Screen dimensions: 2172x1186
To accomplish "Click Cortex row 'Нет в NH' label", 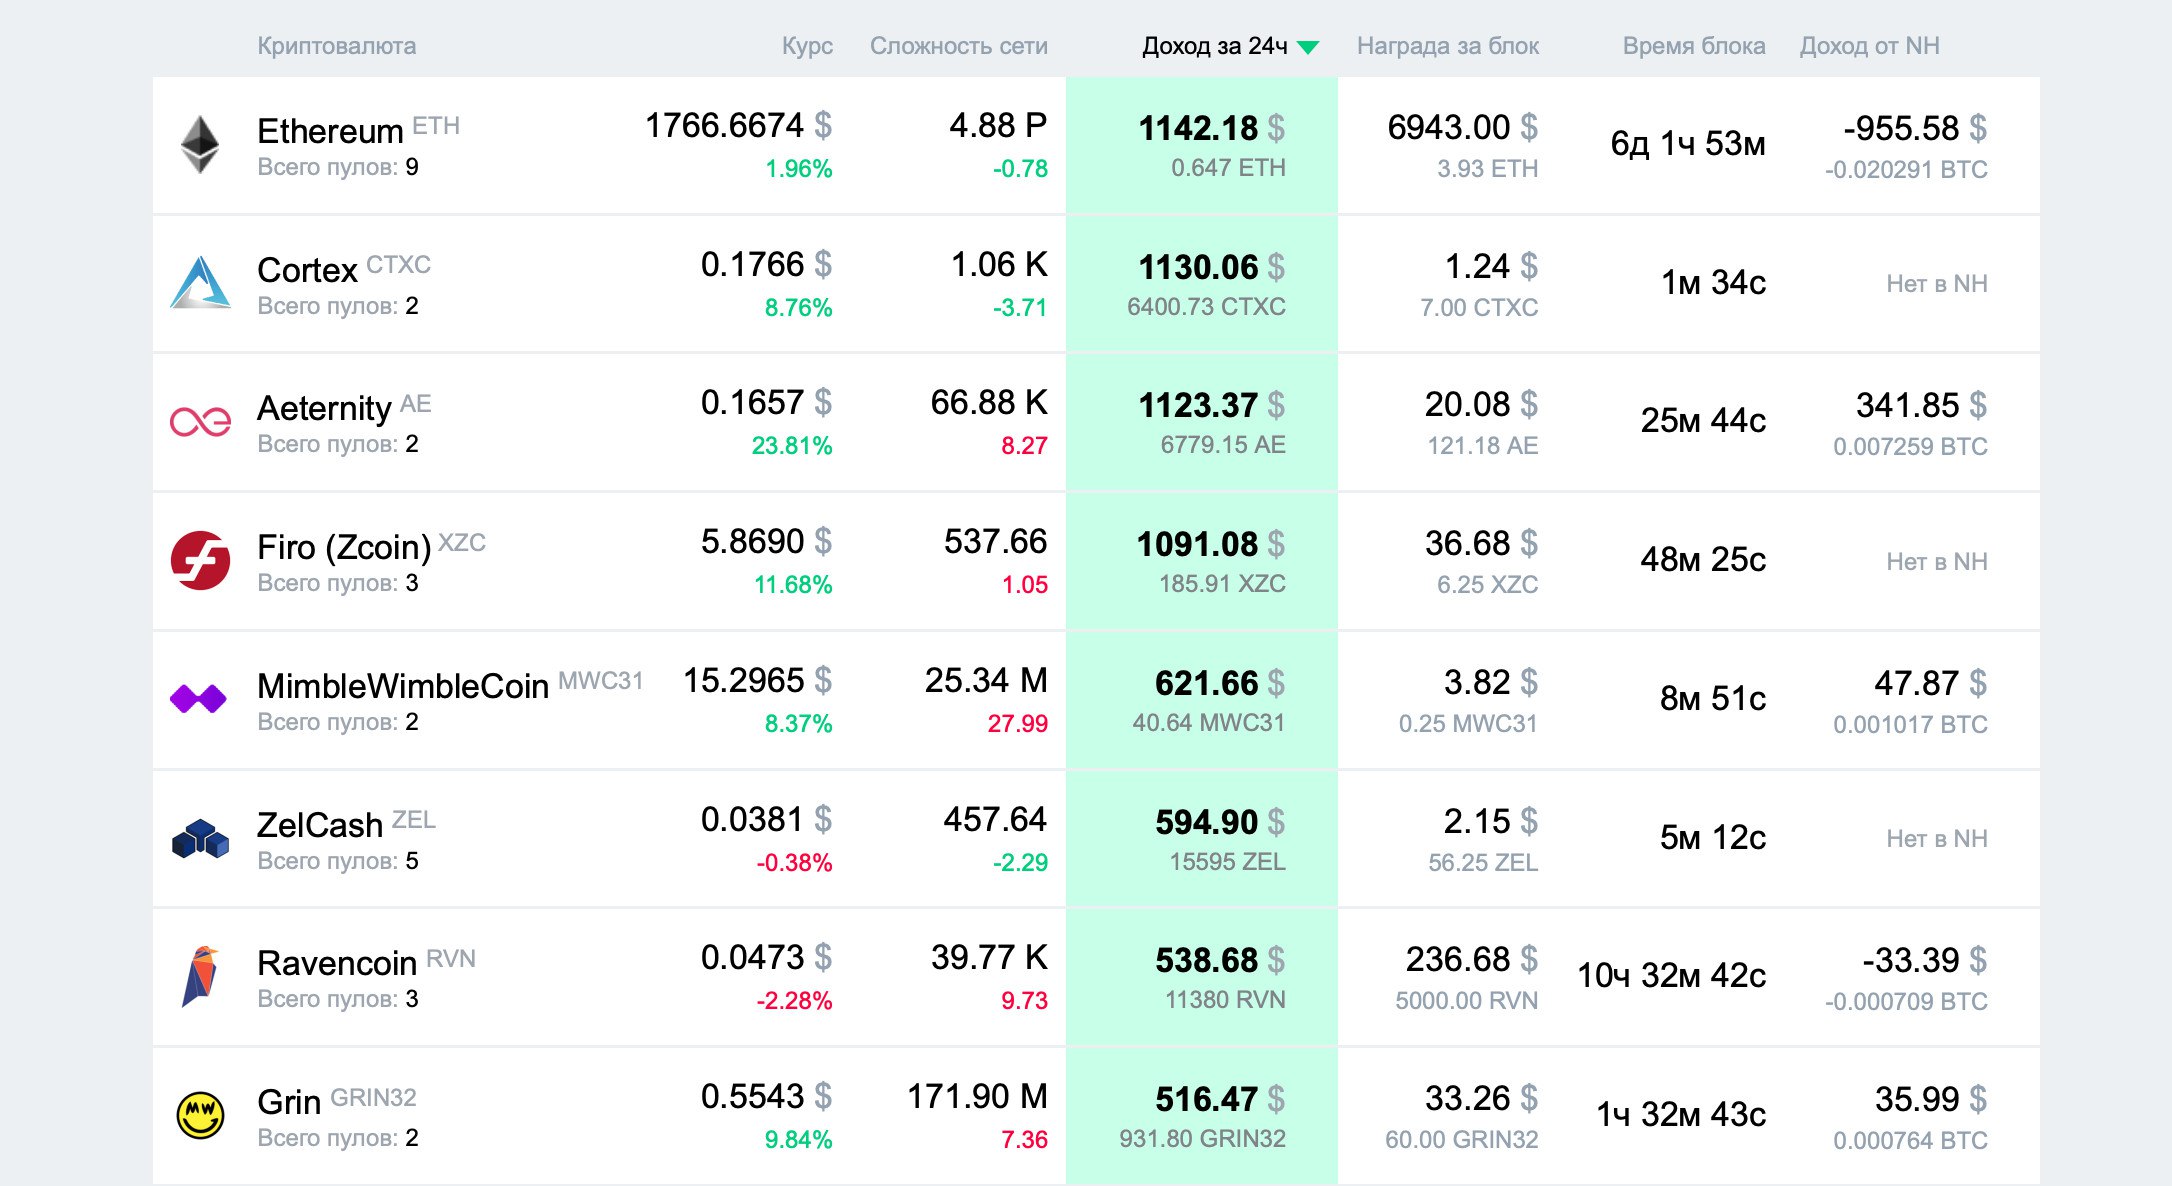I will coord(1936,284).
